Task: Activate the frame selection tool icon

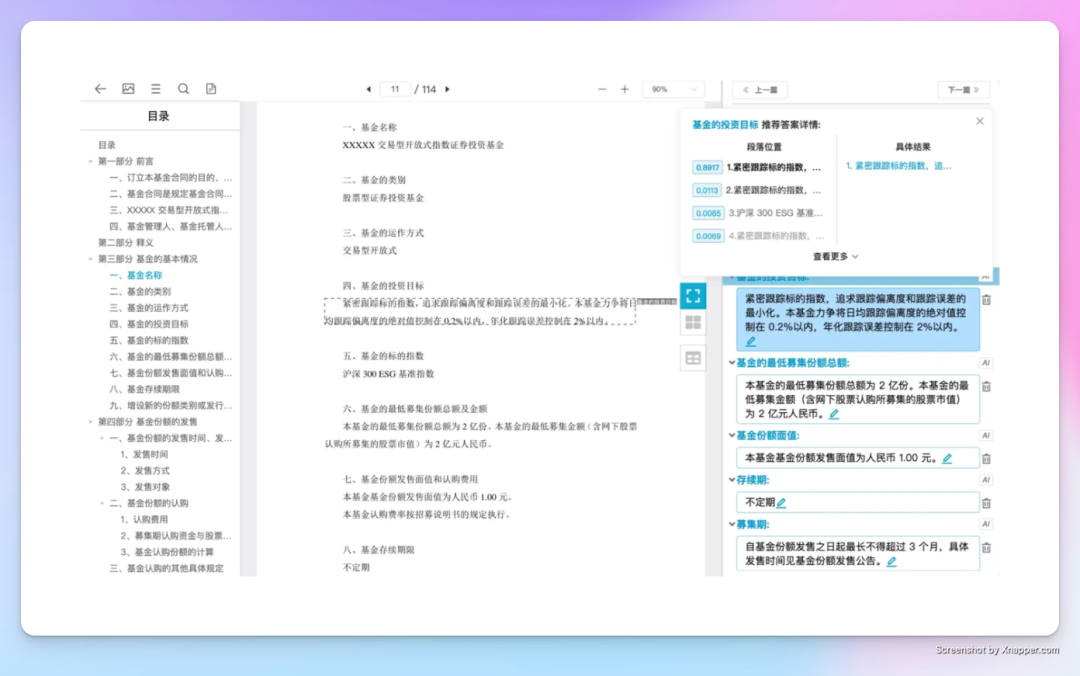Action: point(693,296)
